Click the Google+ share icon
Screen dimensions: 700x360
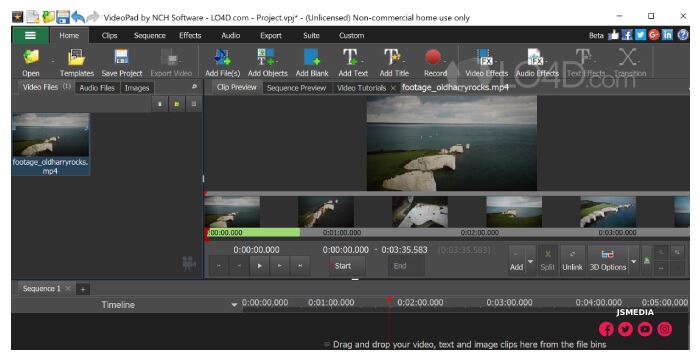tap(654, 35)
